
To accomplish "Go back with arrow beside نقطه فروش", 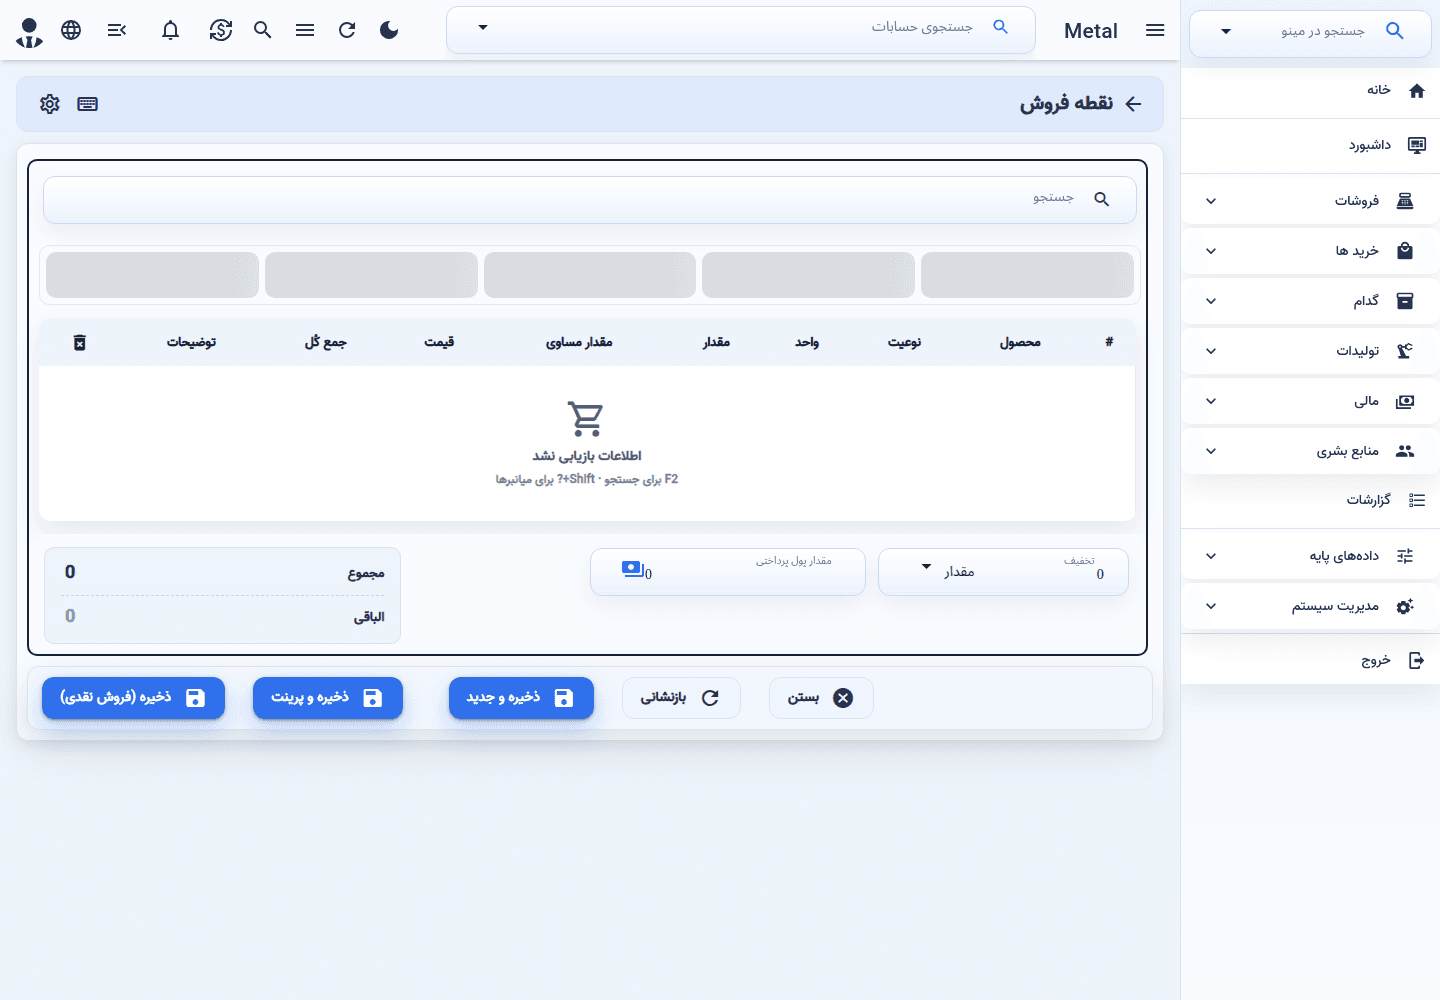I will (x=1133, y=104).
